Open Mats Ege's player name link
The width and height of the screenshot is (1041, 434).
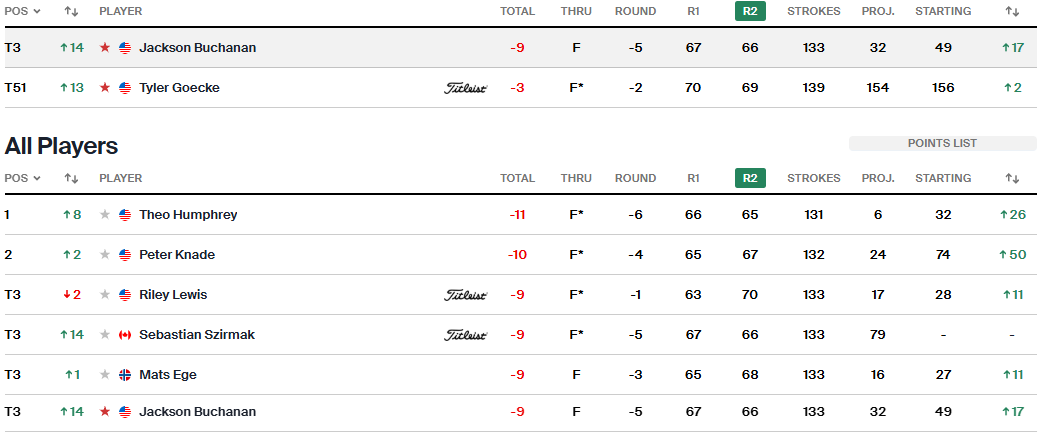click(x=168, y=375)
